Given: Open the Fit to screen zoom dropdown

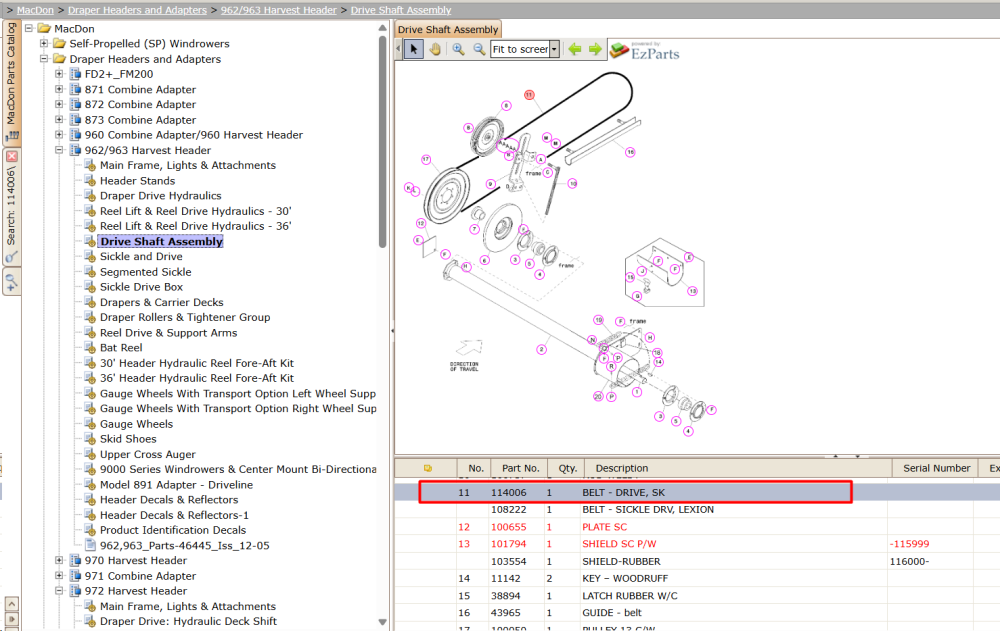Looking at the screenshot, I should point(554,49).
